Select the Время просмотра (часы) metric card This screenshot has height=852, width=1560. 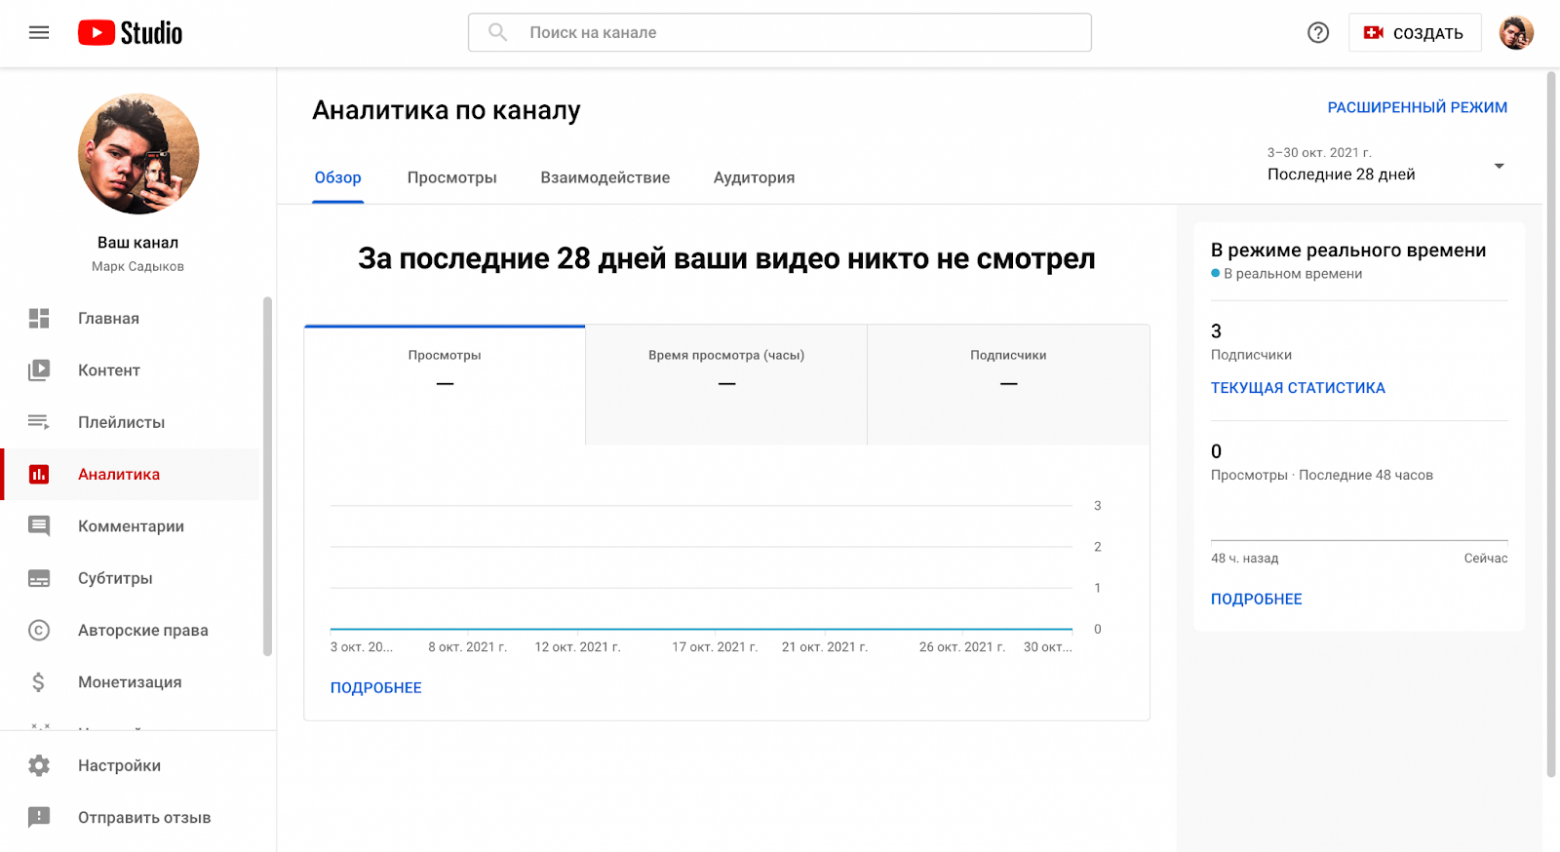point(726,384)
